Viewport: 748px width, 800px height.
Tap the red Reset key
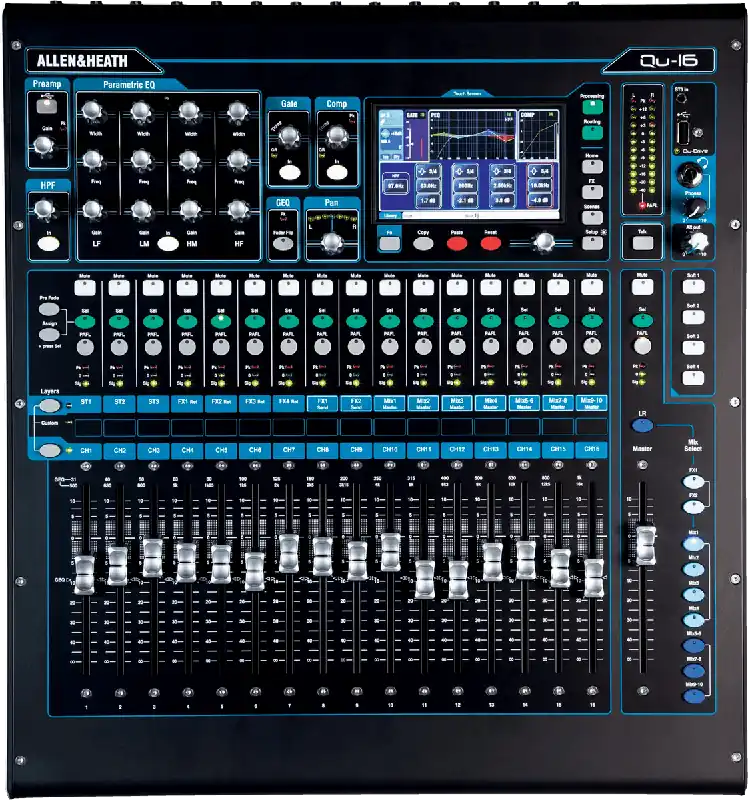pos(490,244)
